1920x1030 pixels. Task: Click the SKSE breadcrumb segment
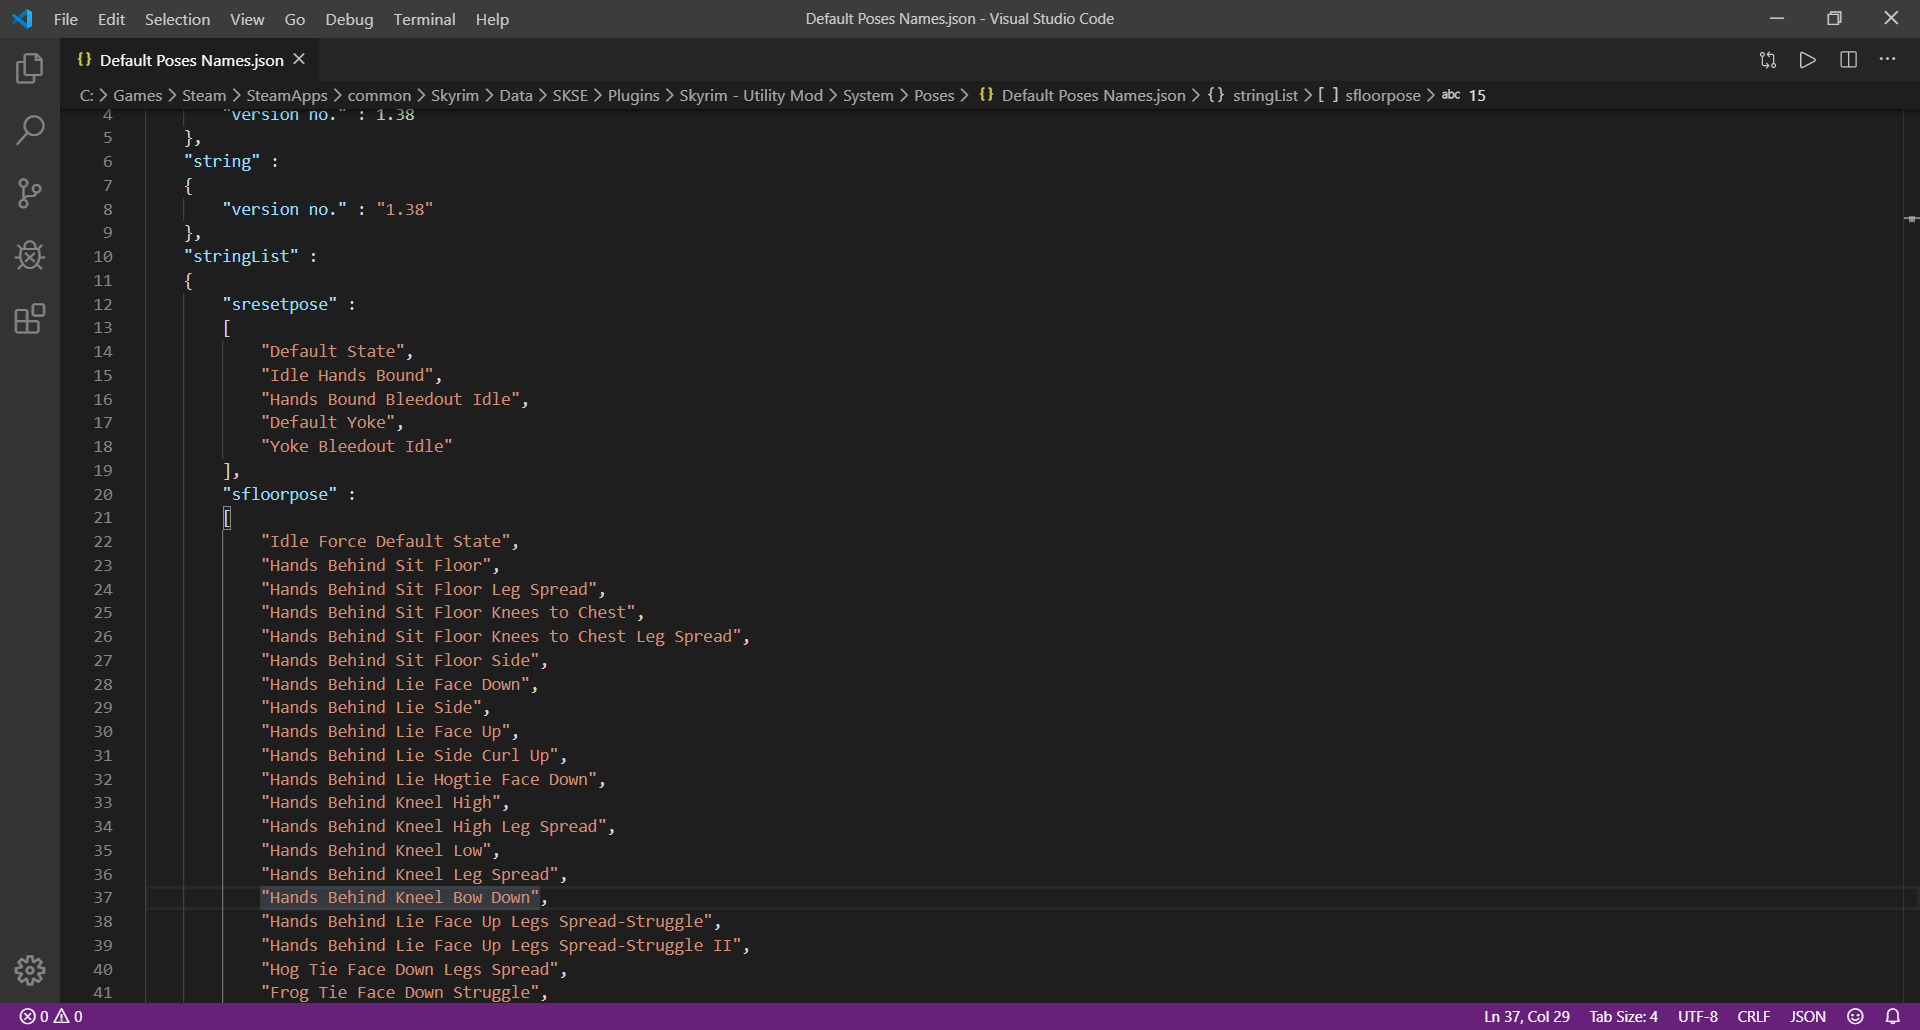[570, 95]
